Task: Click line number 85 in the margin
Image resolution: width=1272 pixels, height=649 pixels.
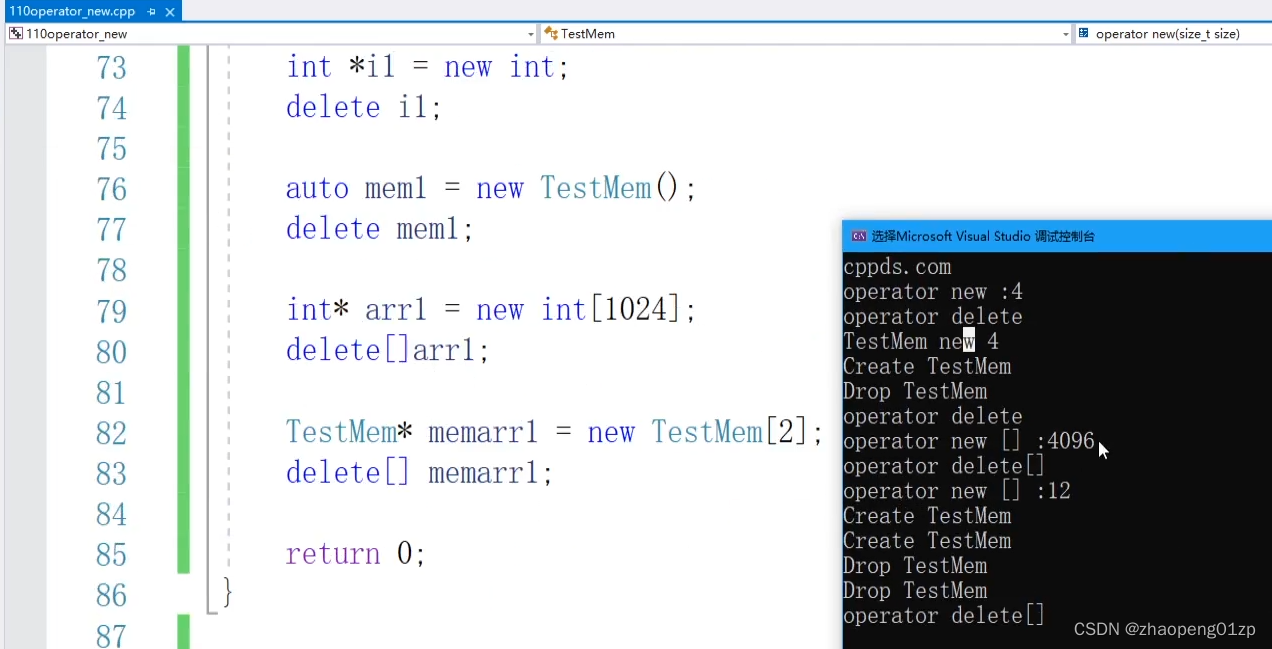Action: 111,555
